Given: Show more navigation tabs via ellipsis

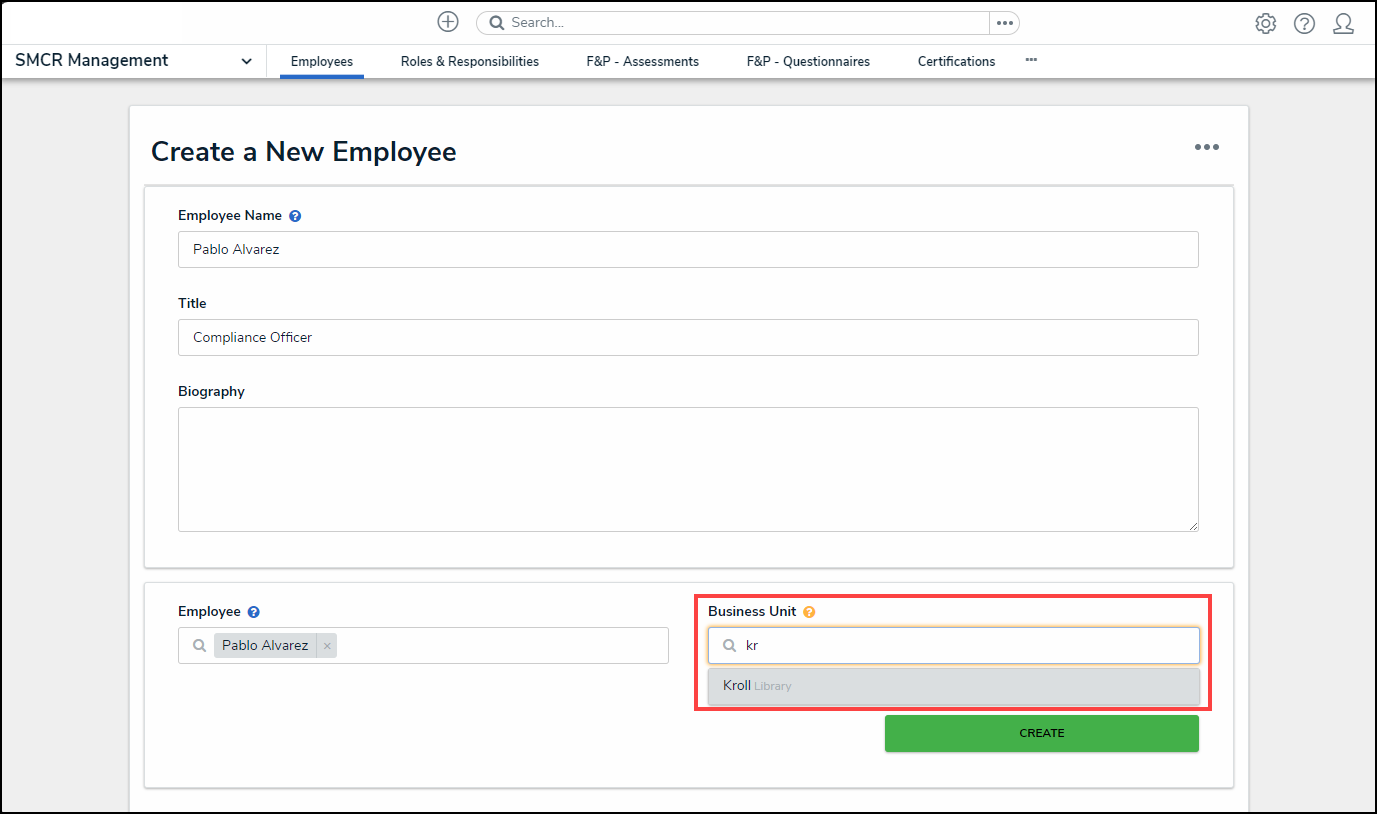Looking at the screenshot, I should coord(1031,60).
